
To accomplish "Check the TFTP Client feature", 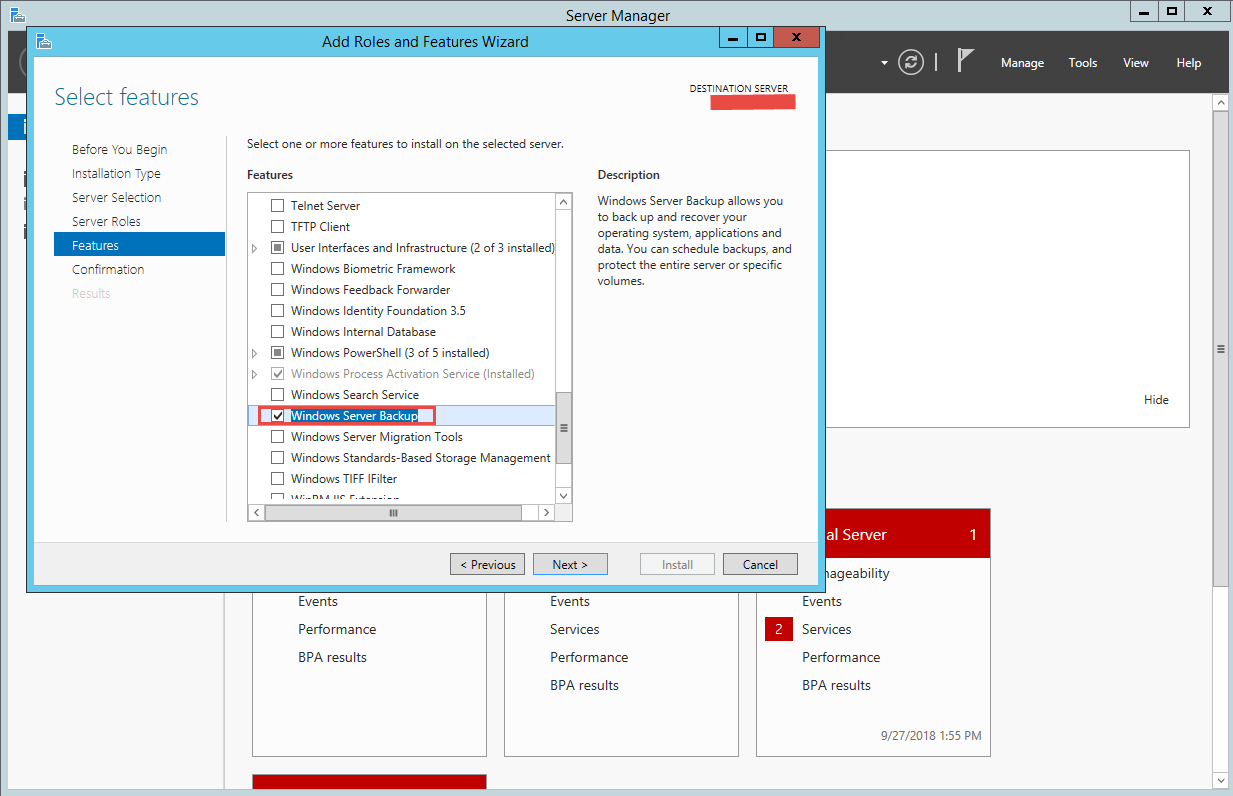I will [x=278, y=227].
